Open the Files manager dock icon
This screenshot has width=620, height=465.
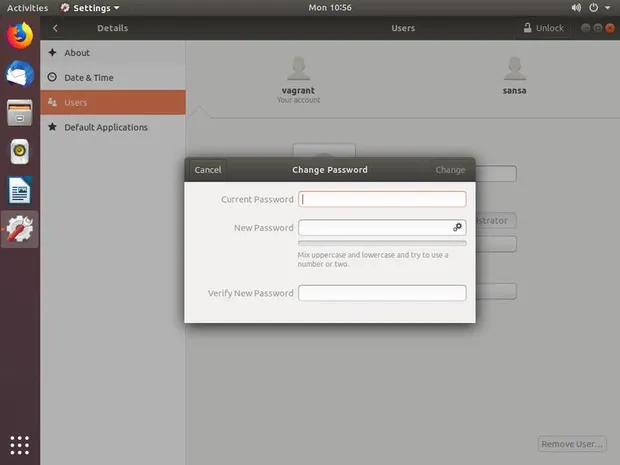(x=19, y=113)
